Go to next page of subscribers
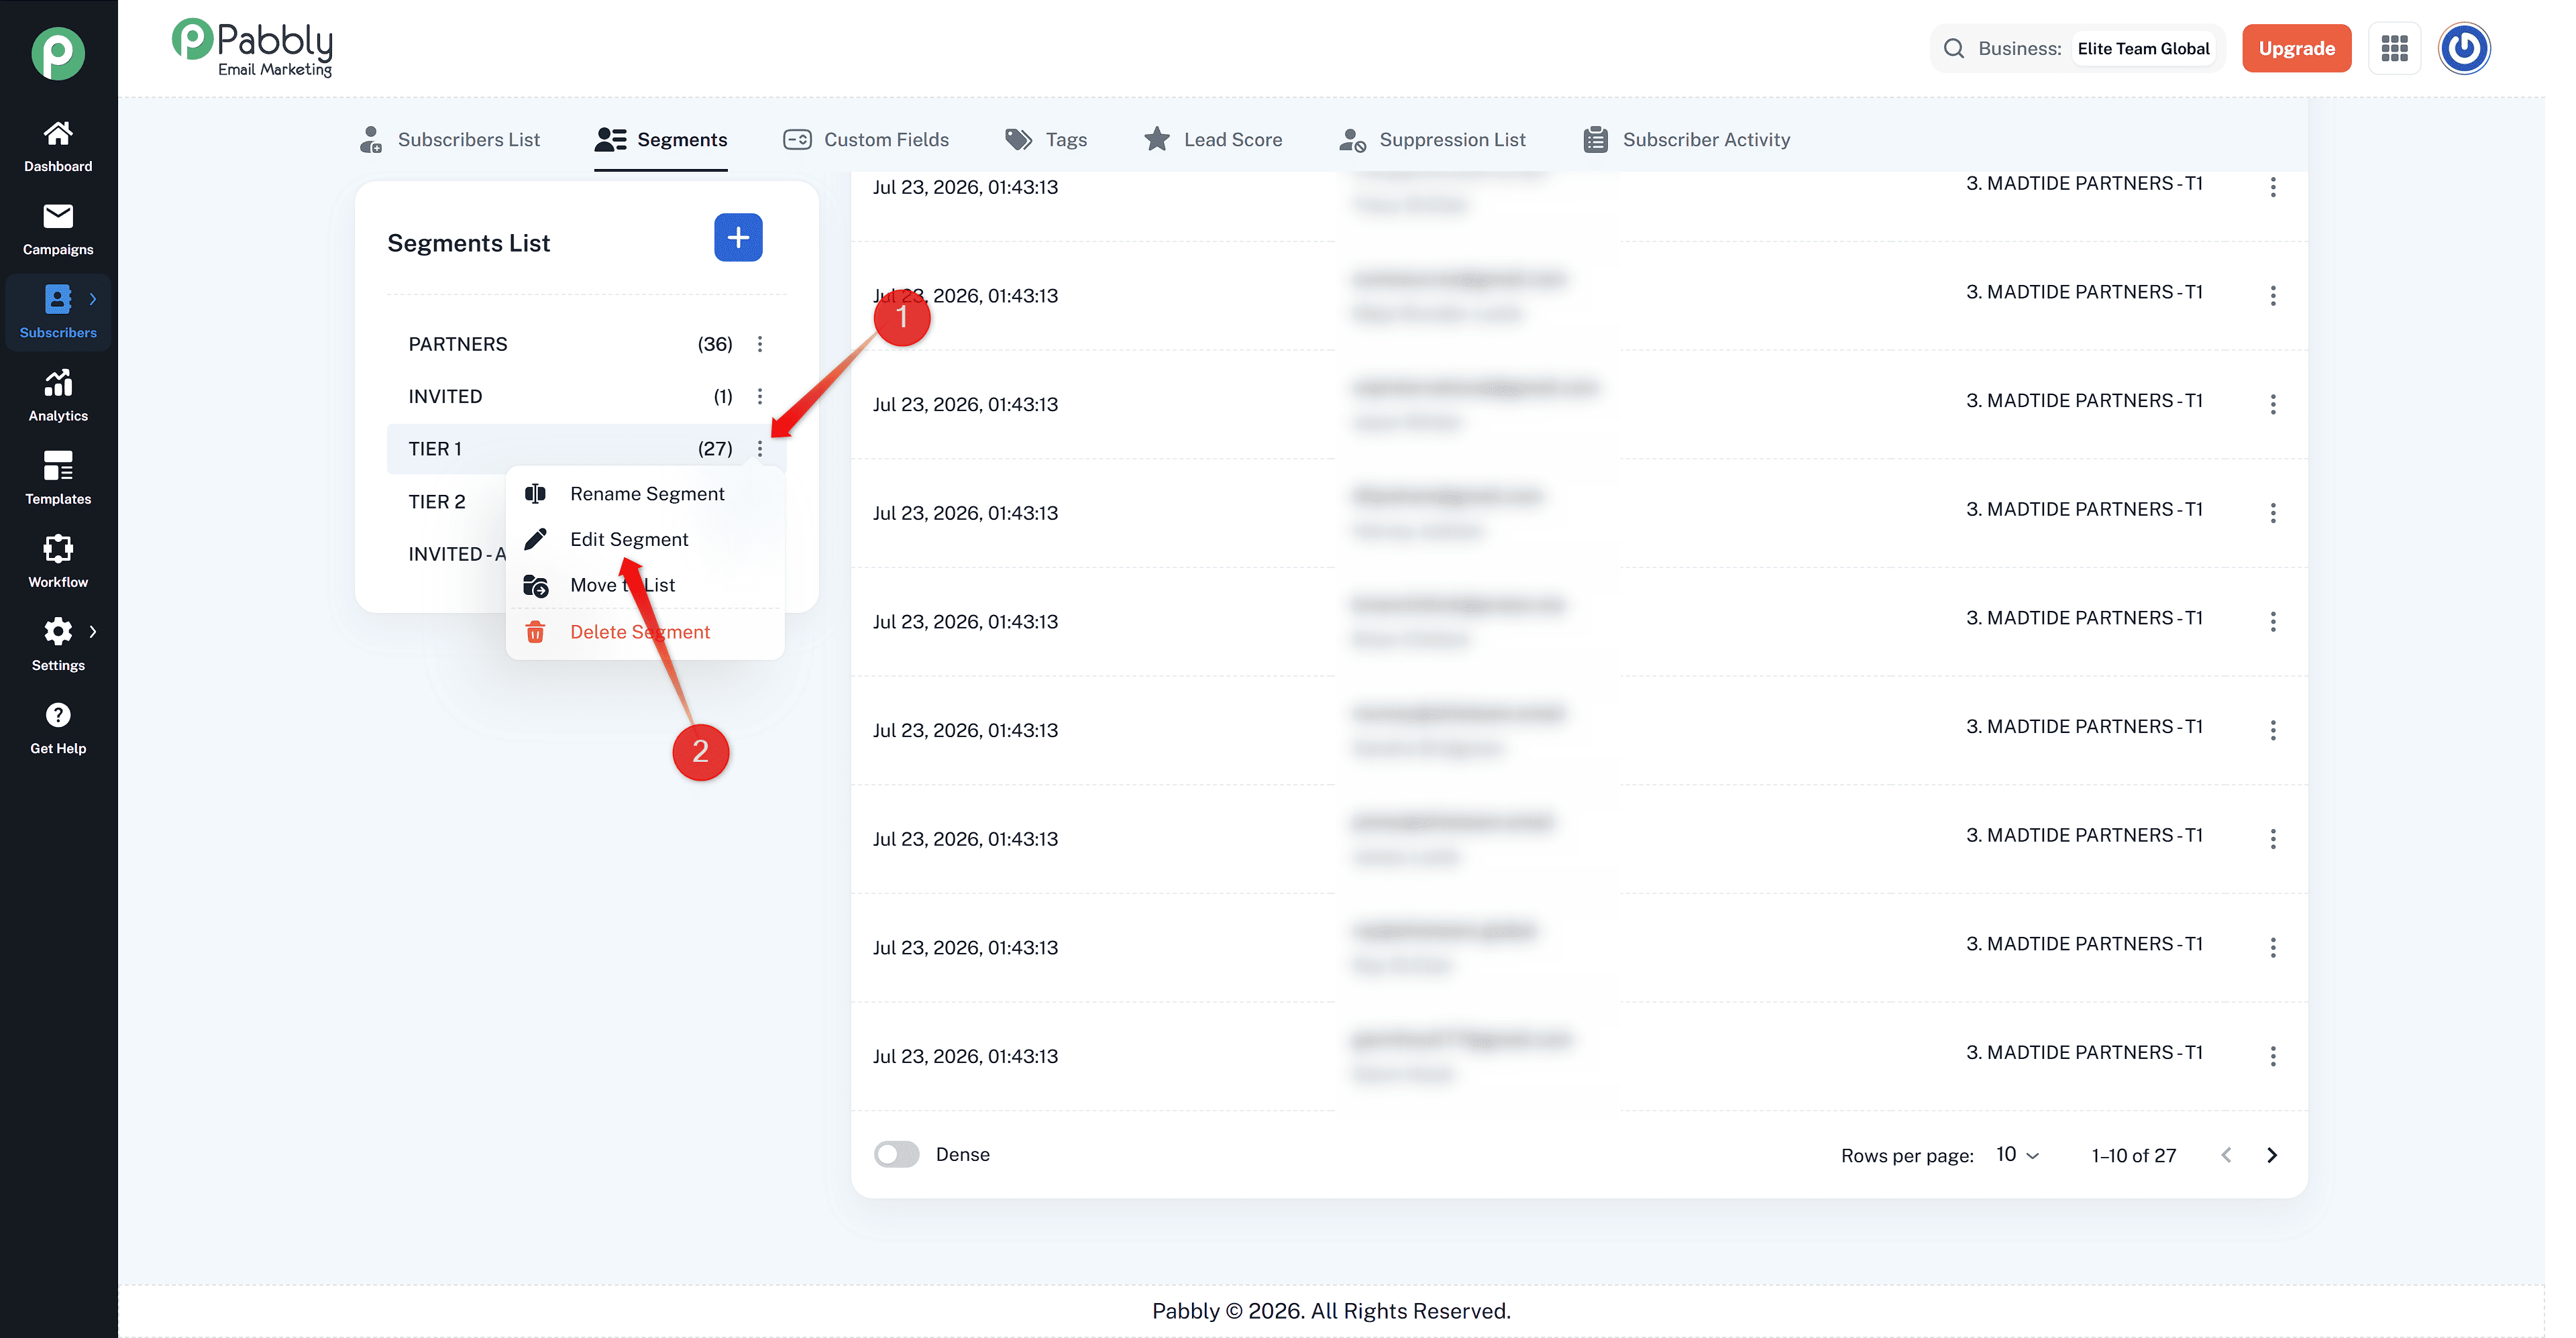Image resolution: width=2576 pixels, height=1338 pixels. click(x=2272, y=1155)
